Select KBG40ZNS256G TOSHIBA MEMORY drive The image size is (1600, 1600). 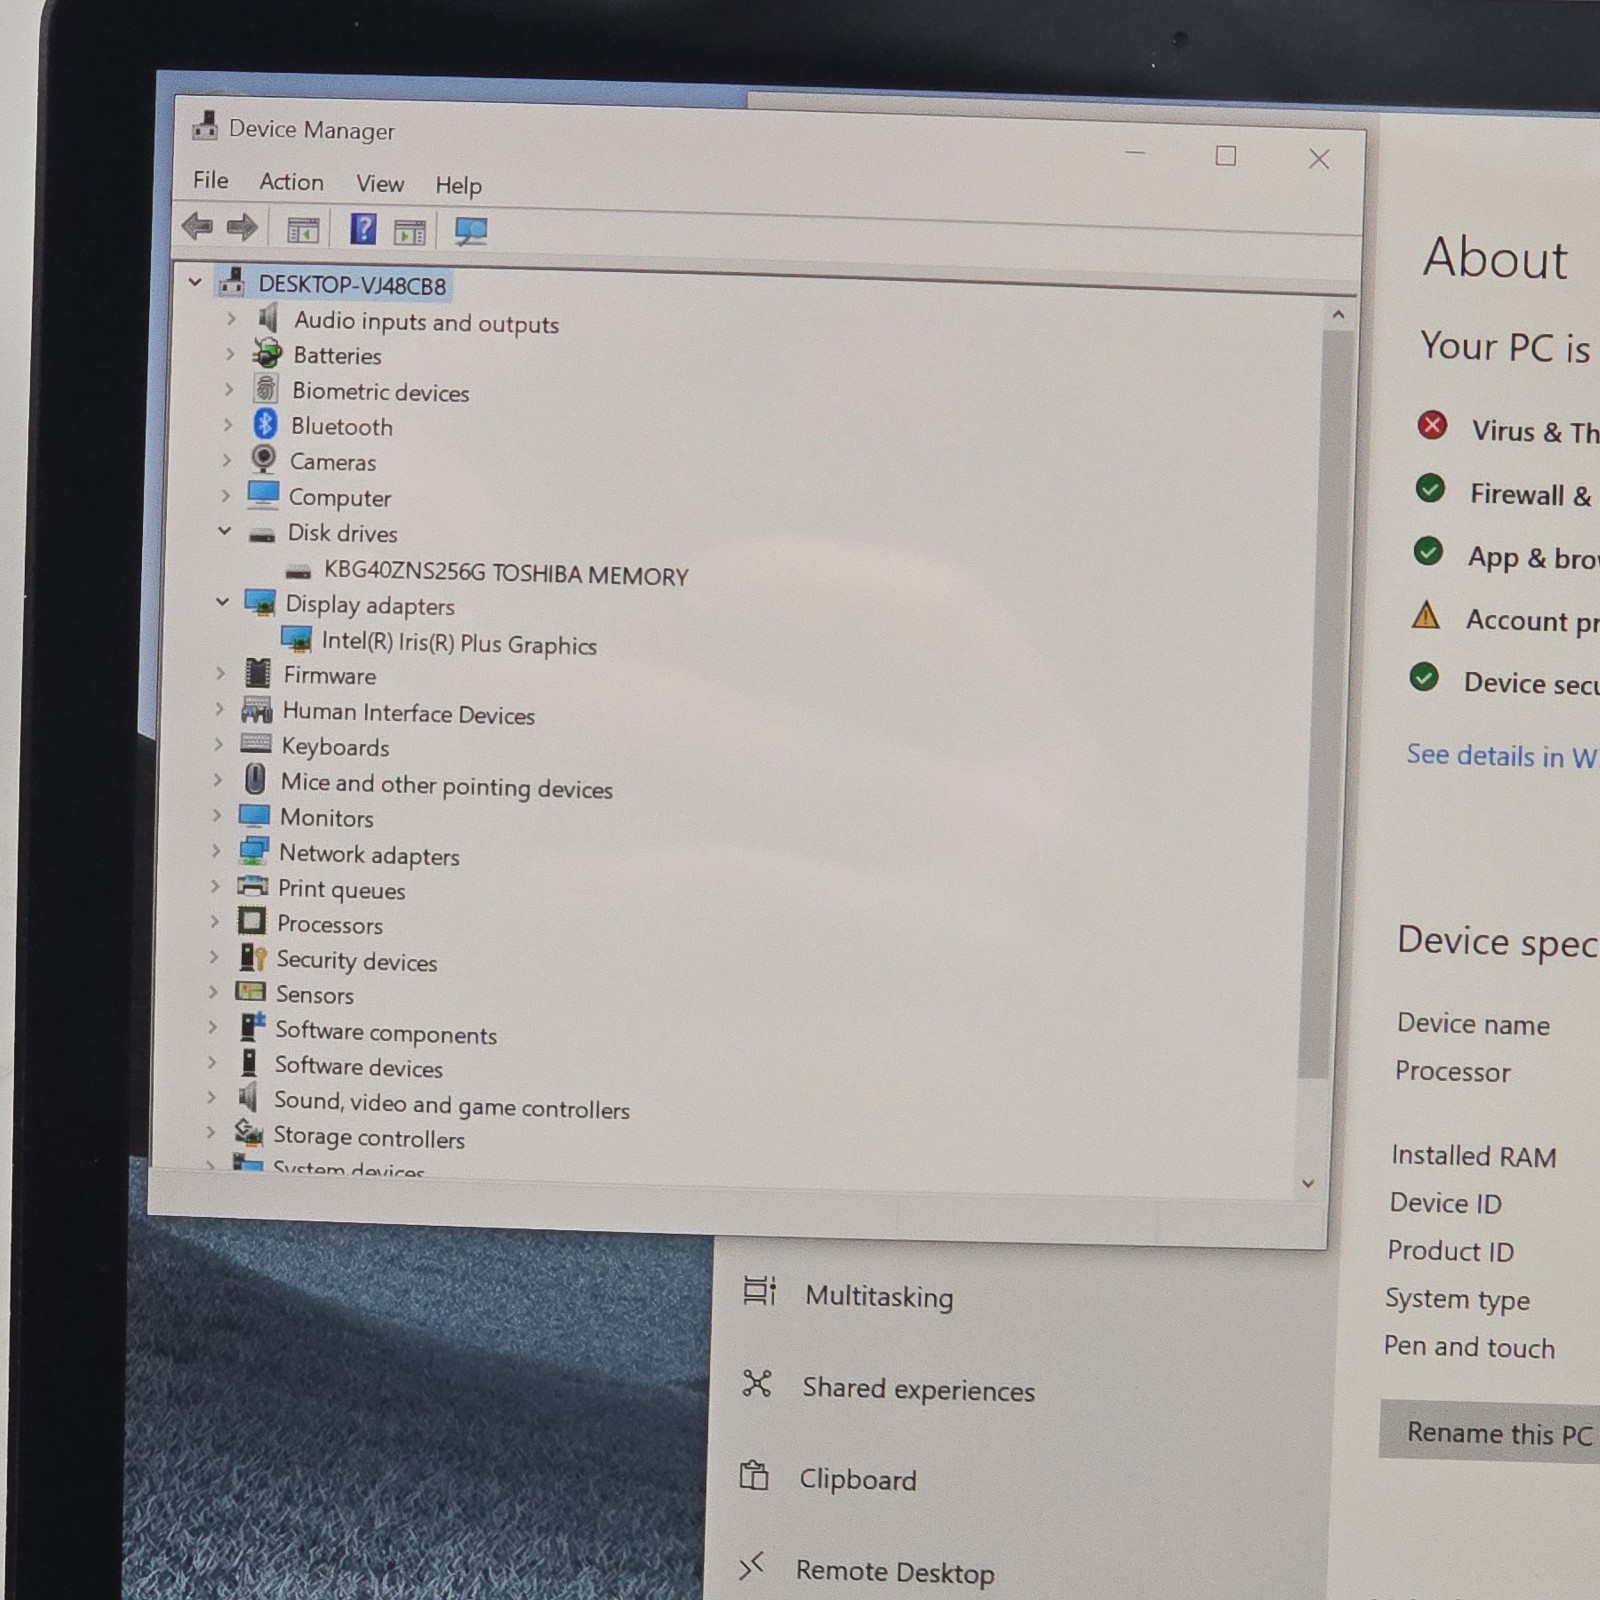tap(506, 574)
